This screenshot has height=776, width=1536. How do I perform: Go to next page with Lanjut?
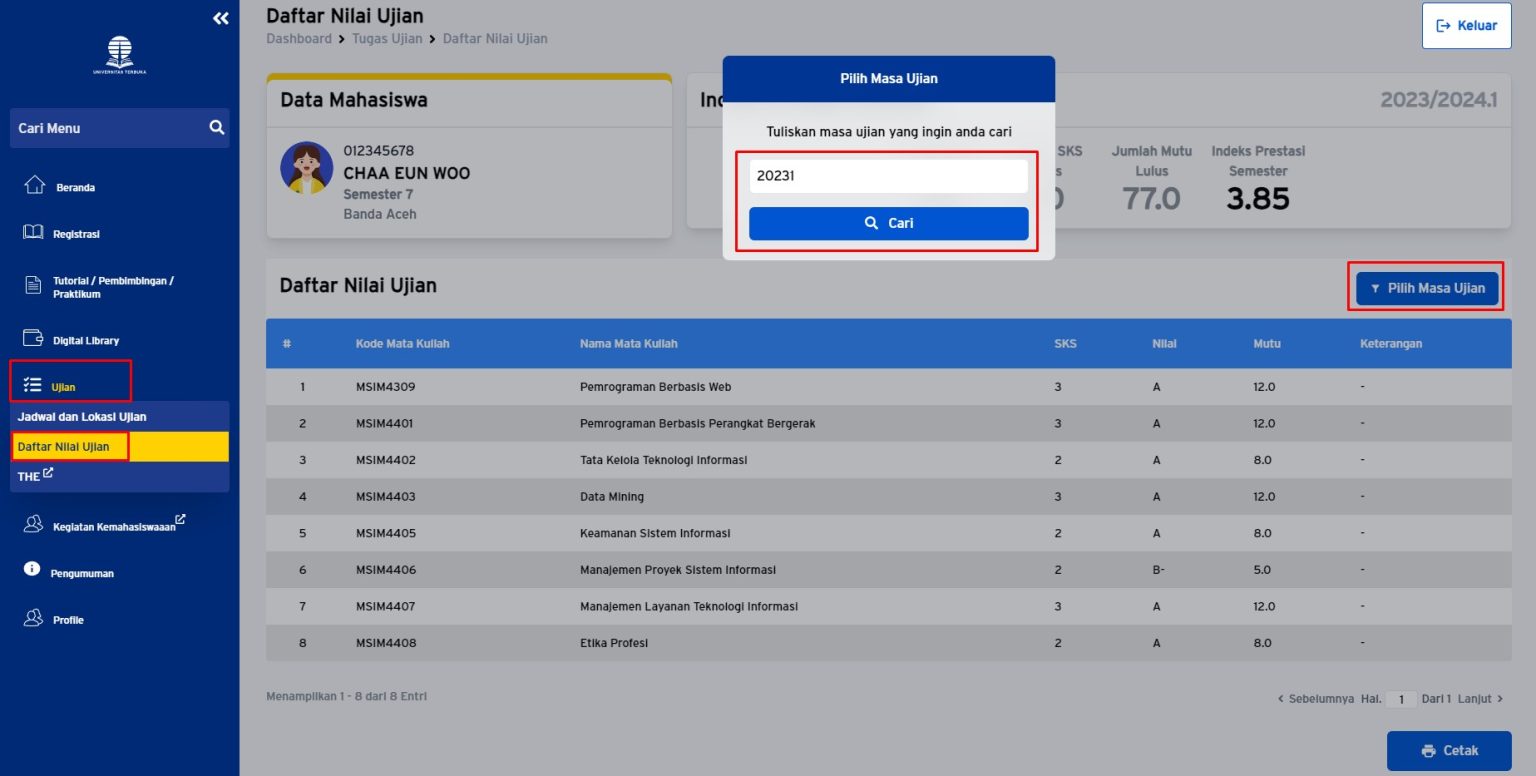click(x=1480, y=699)
